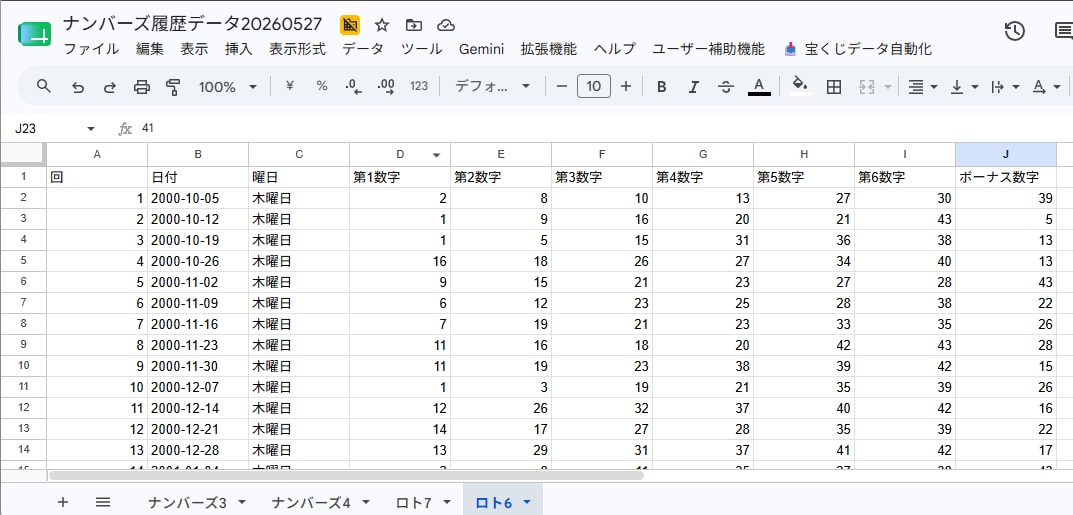Open the borders tool
1073x515 pixels.
pyautogui.click(x=833, y=87)
